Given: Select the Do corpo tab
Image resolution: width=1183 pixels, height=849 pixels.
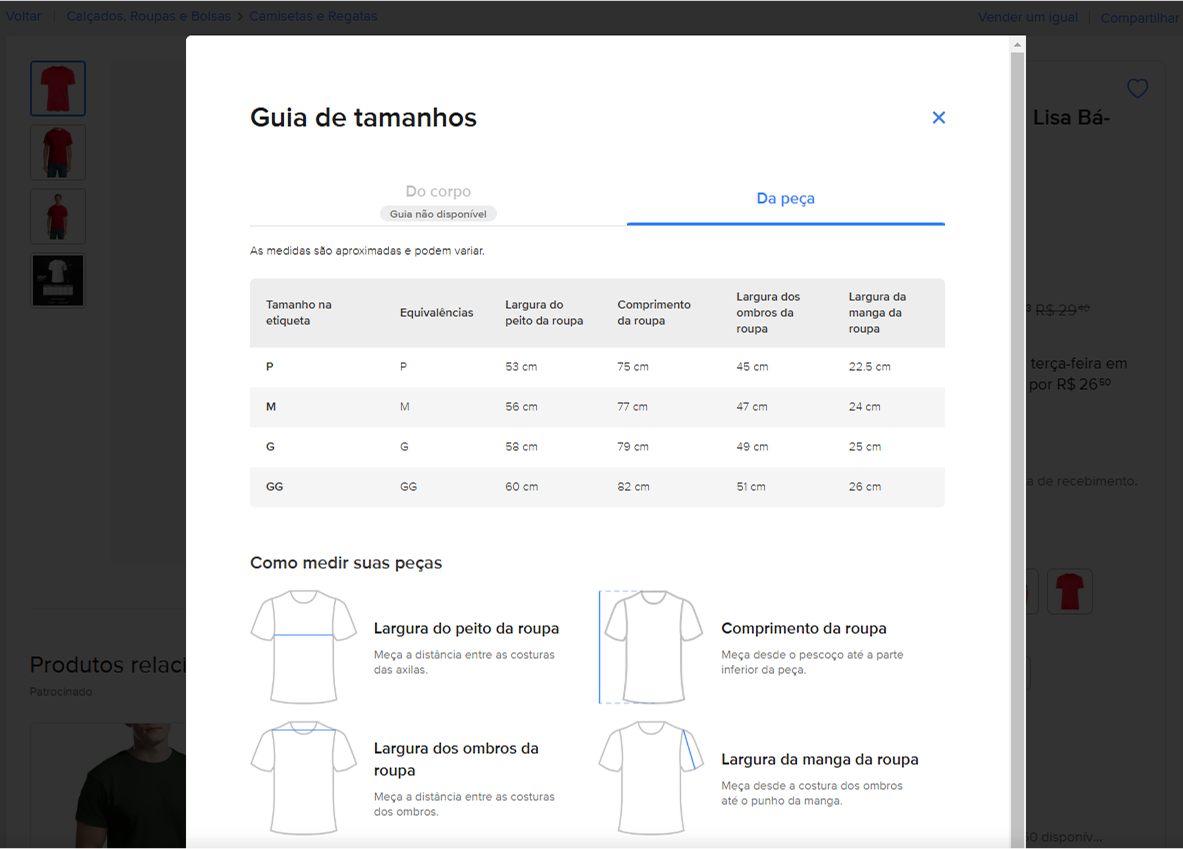Looking at the screenshot, I should tap(438, 192).
